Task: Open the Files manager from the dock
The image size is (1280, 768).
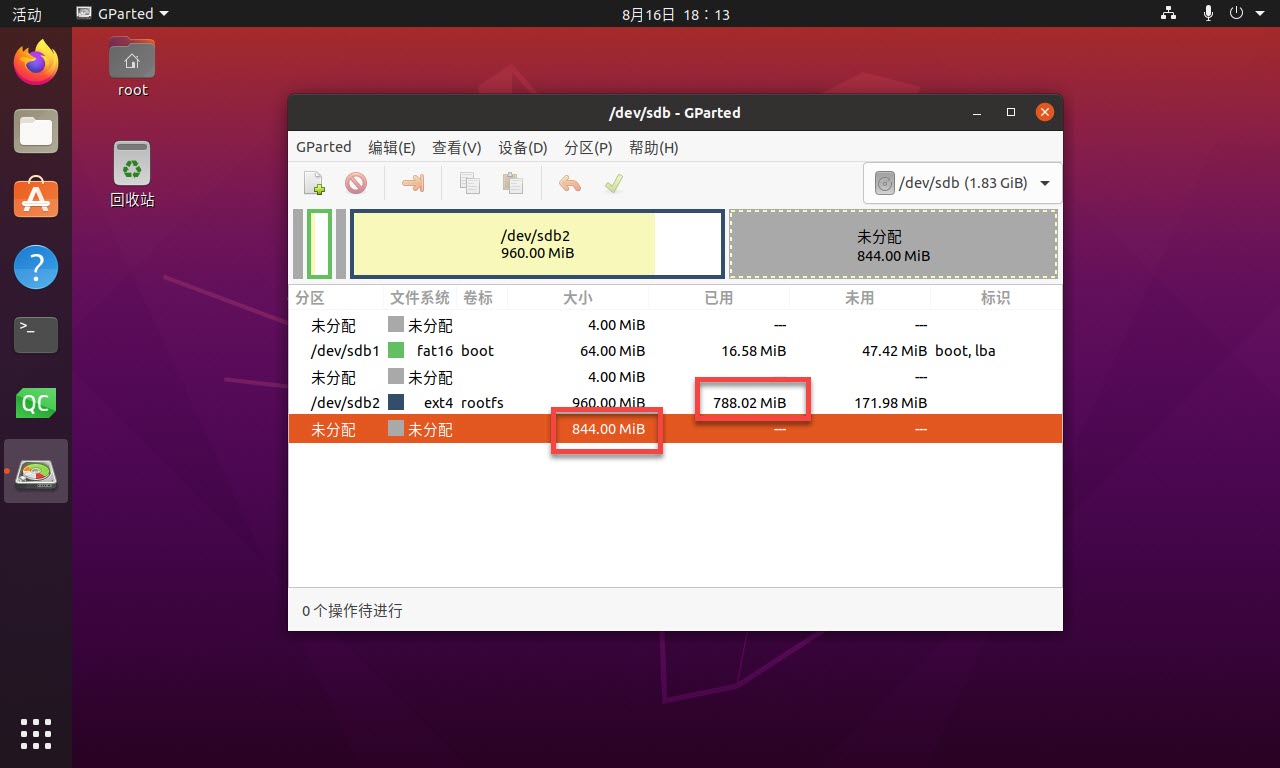Action: tap(36, 131)
